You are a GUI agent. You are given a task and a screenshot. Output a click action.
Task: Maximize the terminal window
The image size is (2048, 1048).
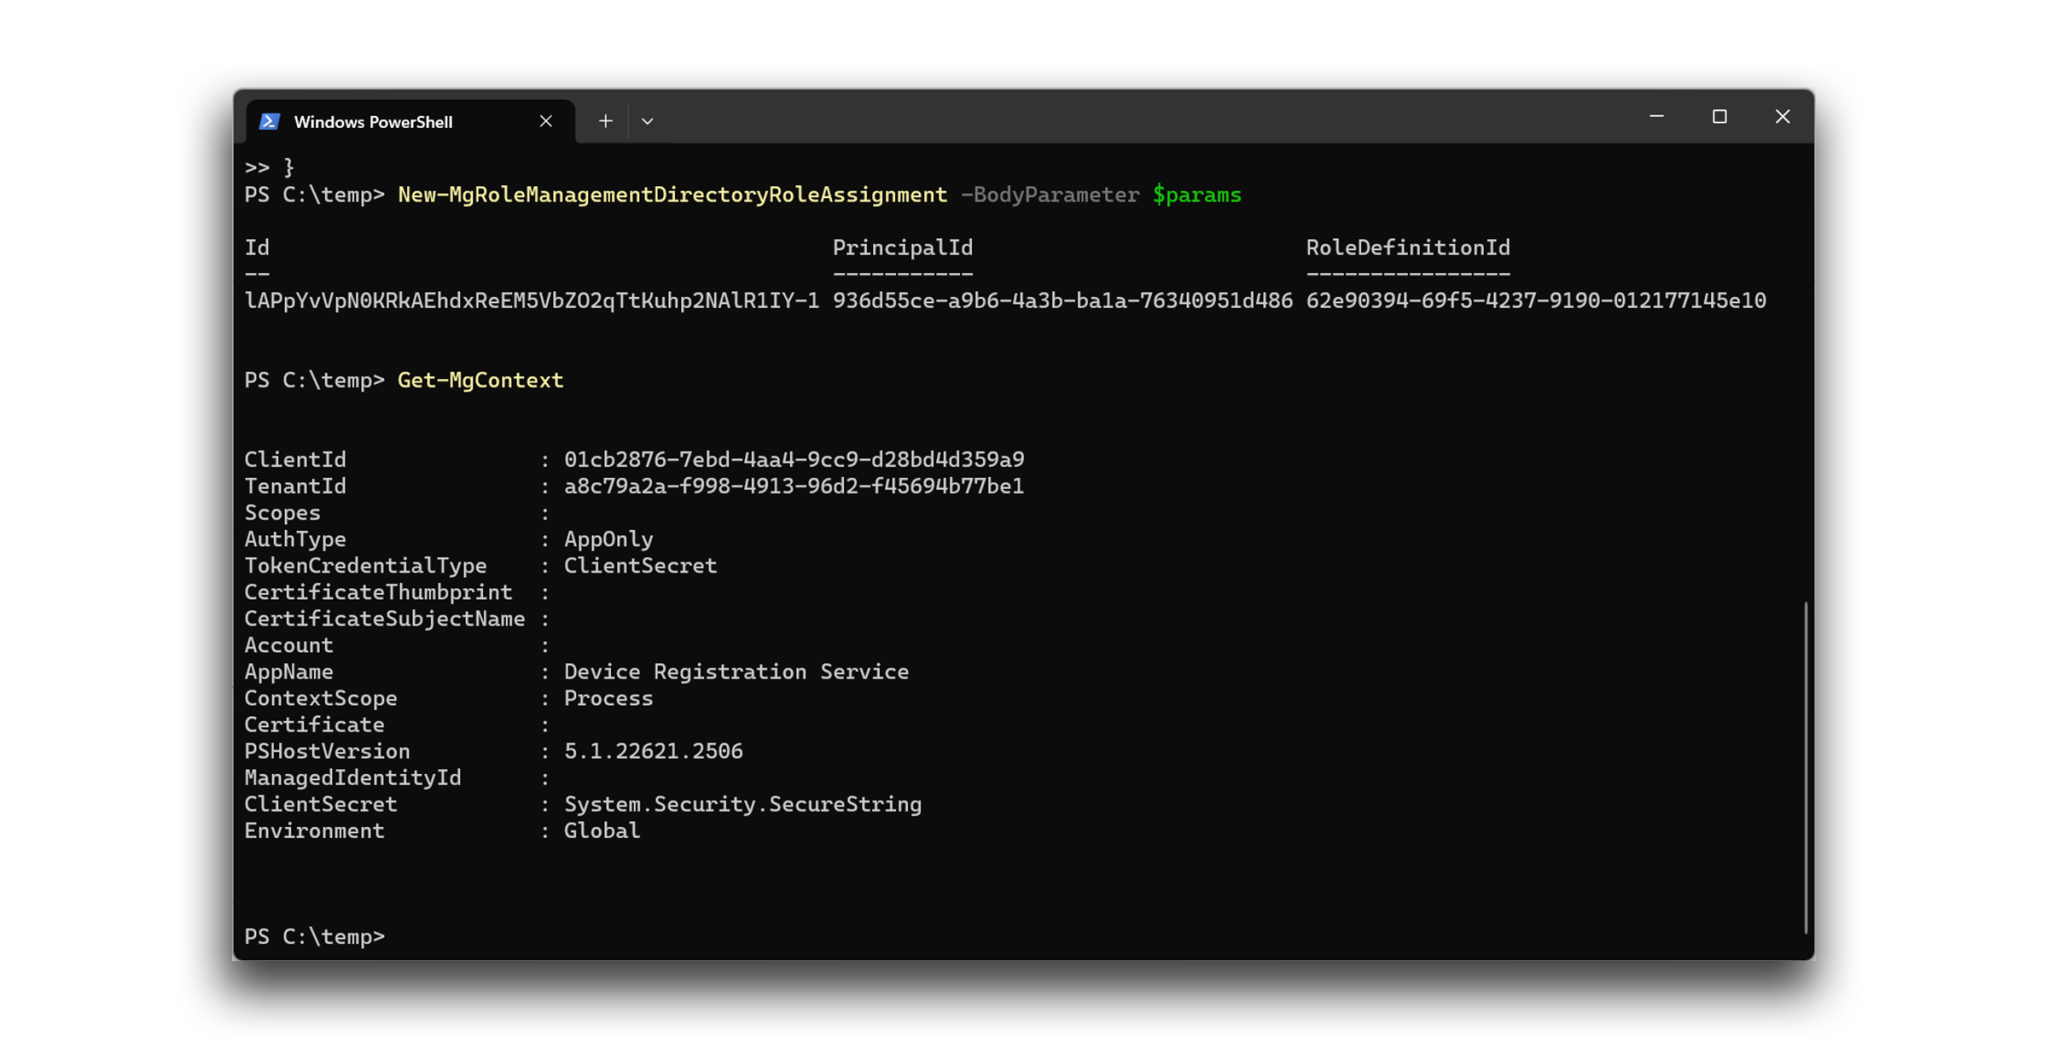click(x=1719, y=117)
